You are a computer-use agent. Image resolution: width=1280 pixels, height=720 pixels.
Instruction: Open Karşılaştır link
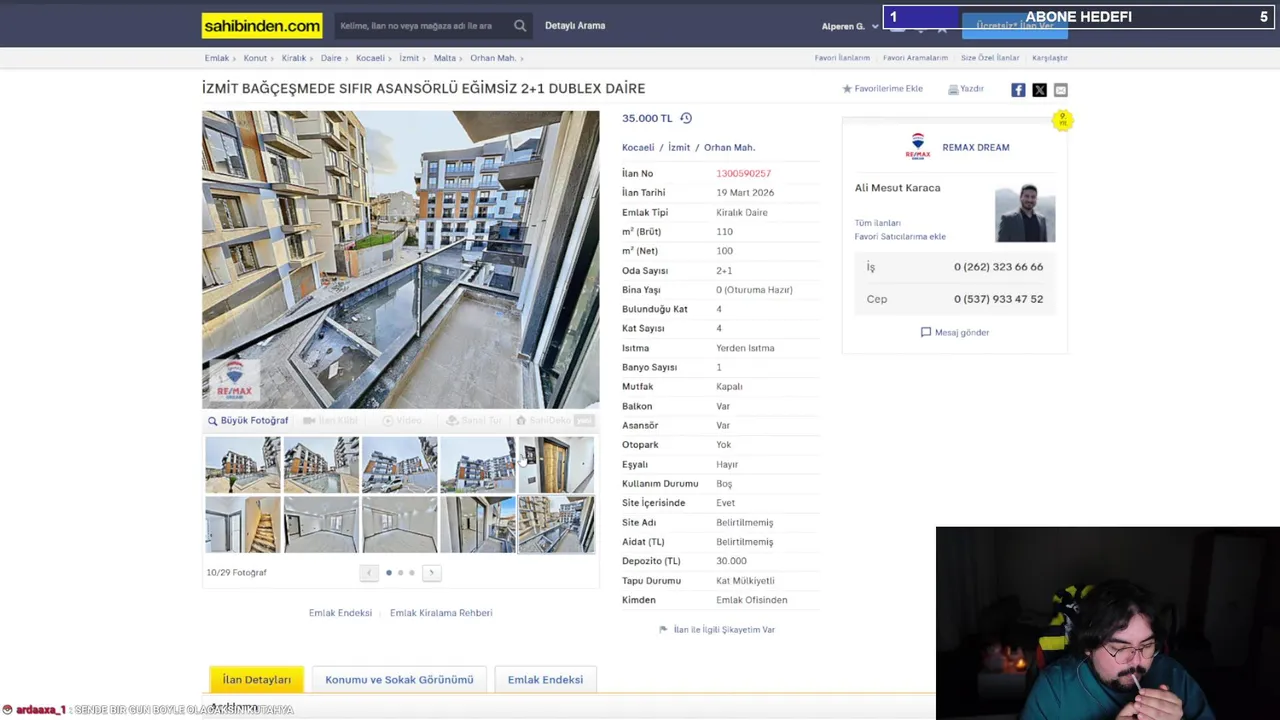tap(1050, 58)
